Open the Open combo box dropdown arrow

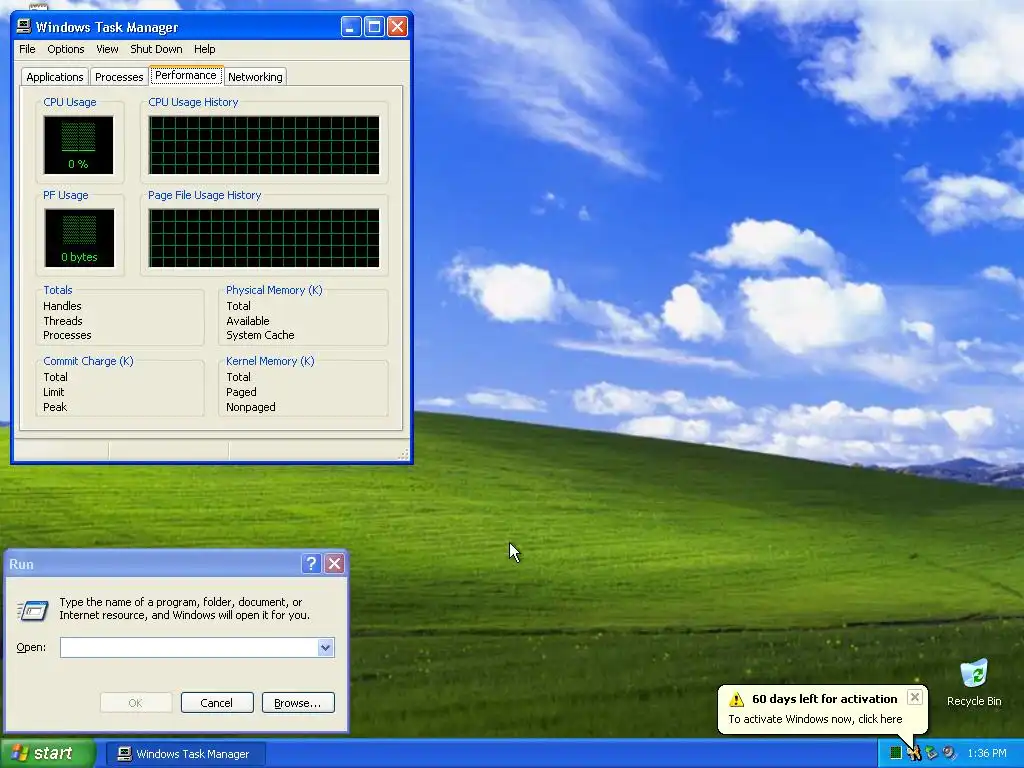tap(325, 647)
